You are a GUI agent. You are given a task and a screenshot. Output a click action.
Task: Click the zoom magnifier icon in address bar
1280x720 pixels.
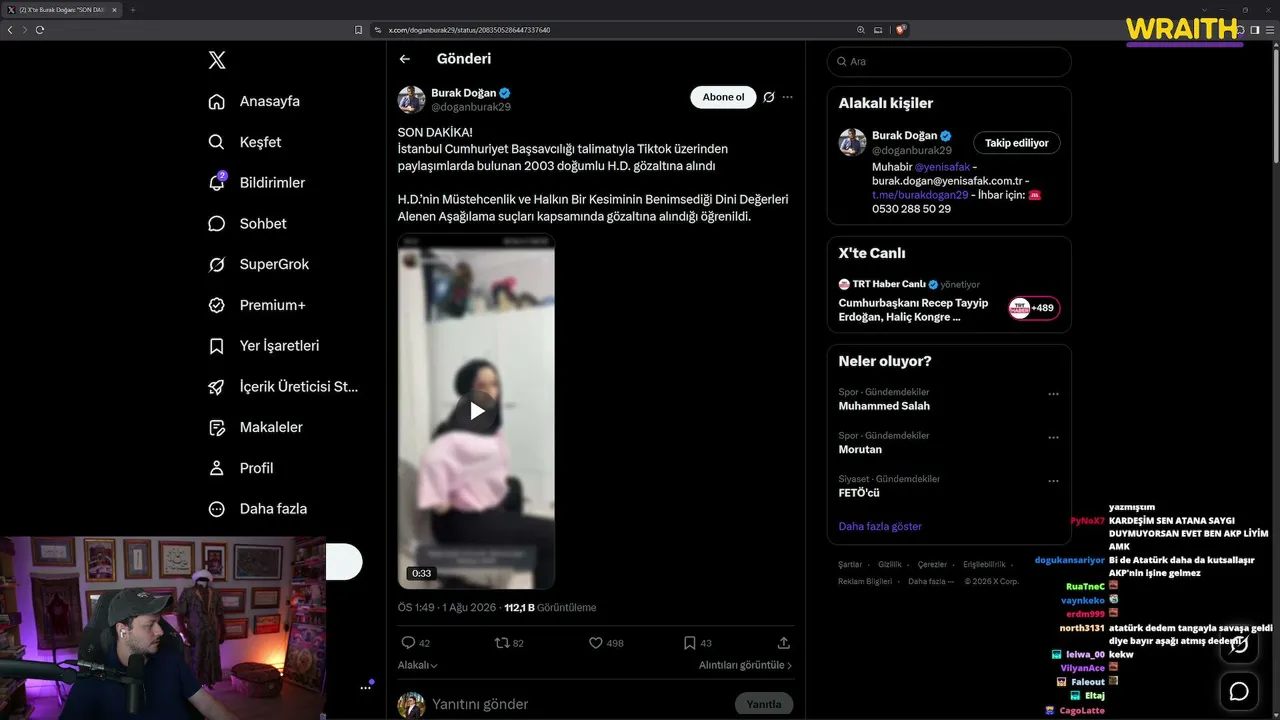coord(861,30)
